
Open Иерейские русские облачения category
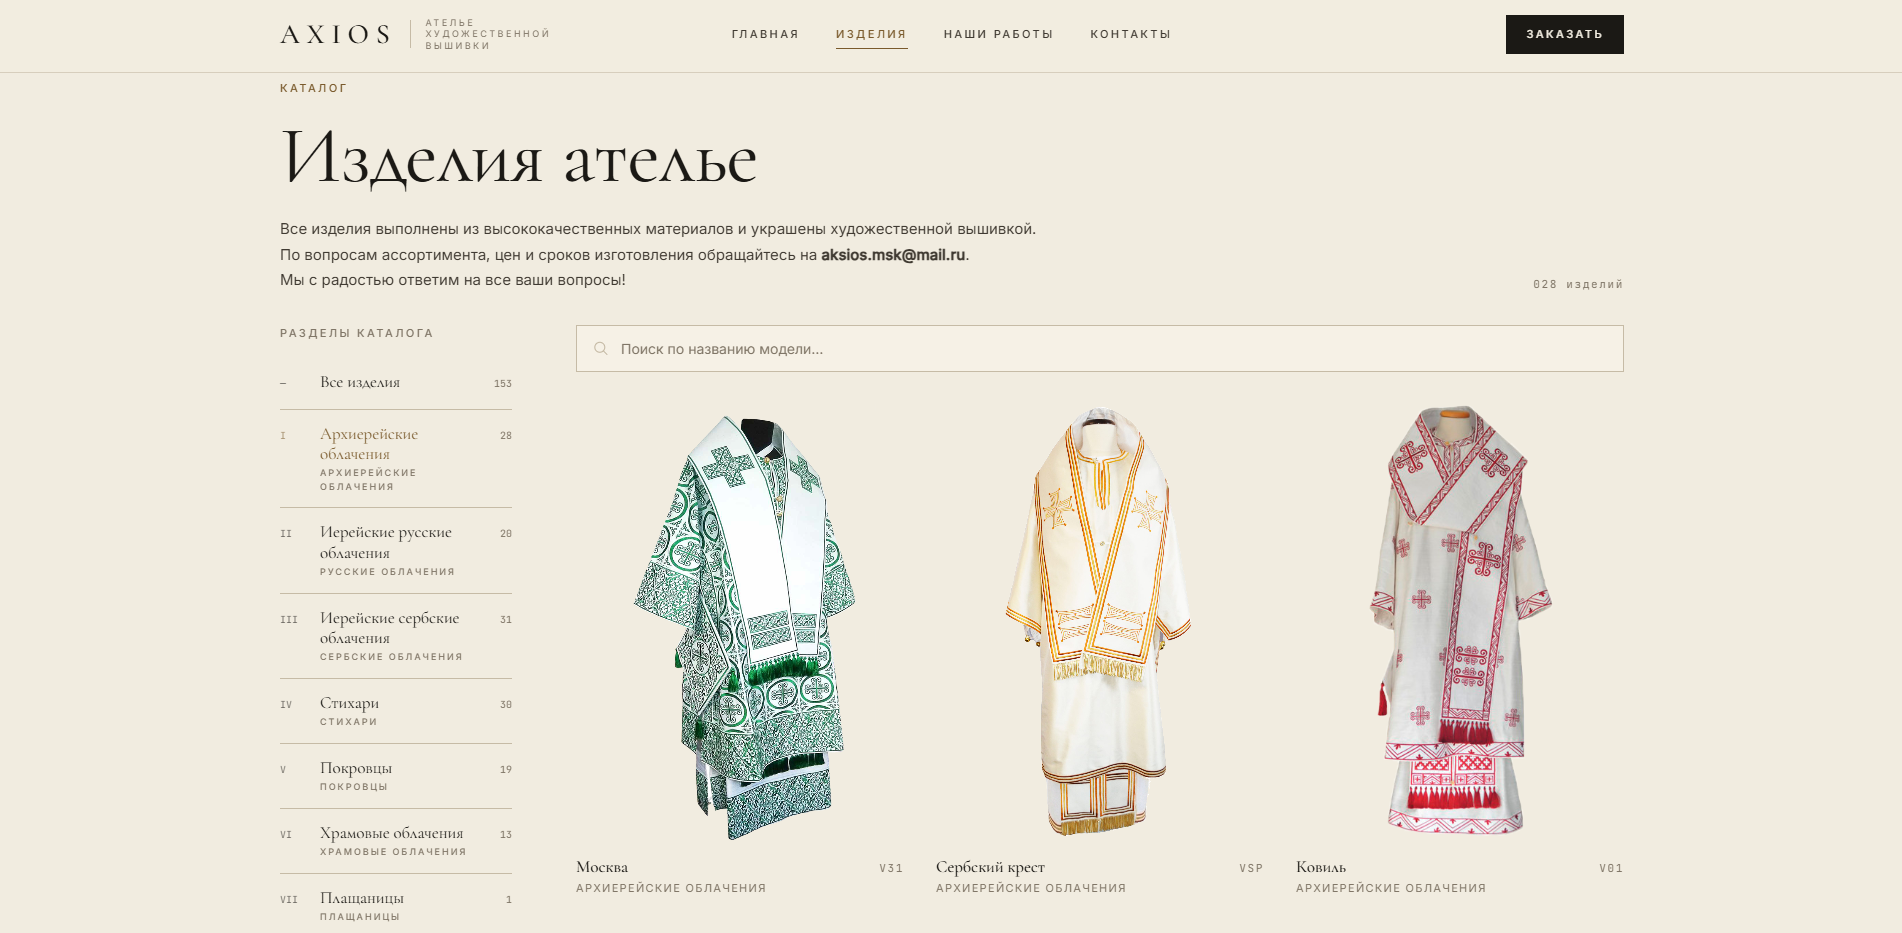[396, 551]
